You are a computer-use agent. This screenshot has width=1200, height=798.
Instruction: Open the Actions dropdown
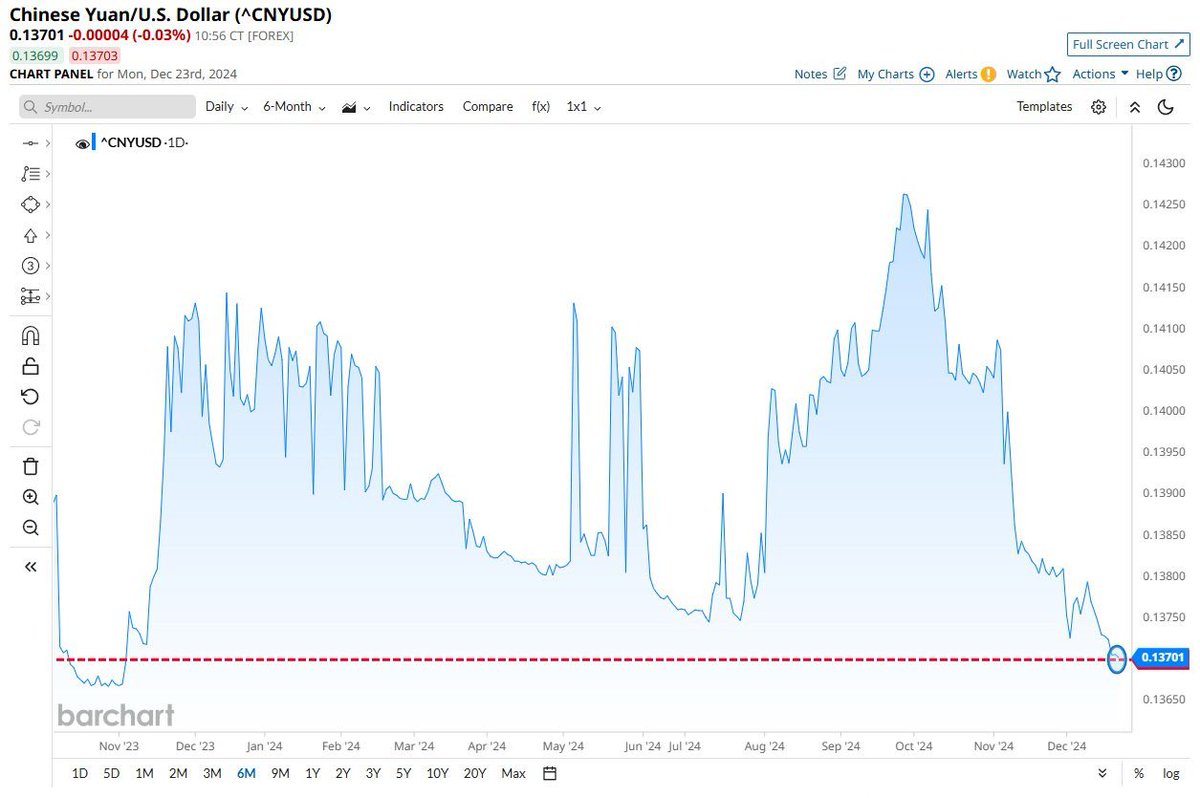tap(1100, 74)
